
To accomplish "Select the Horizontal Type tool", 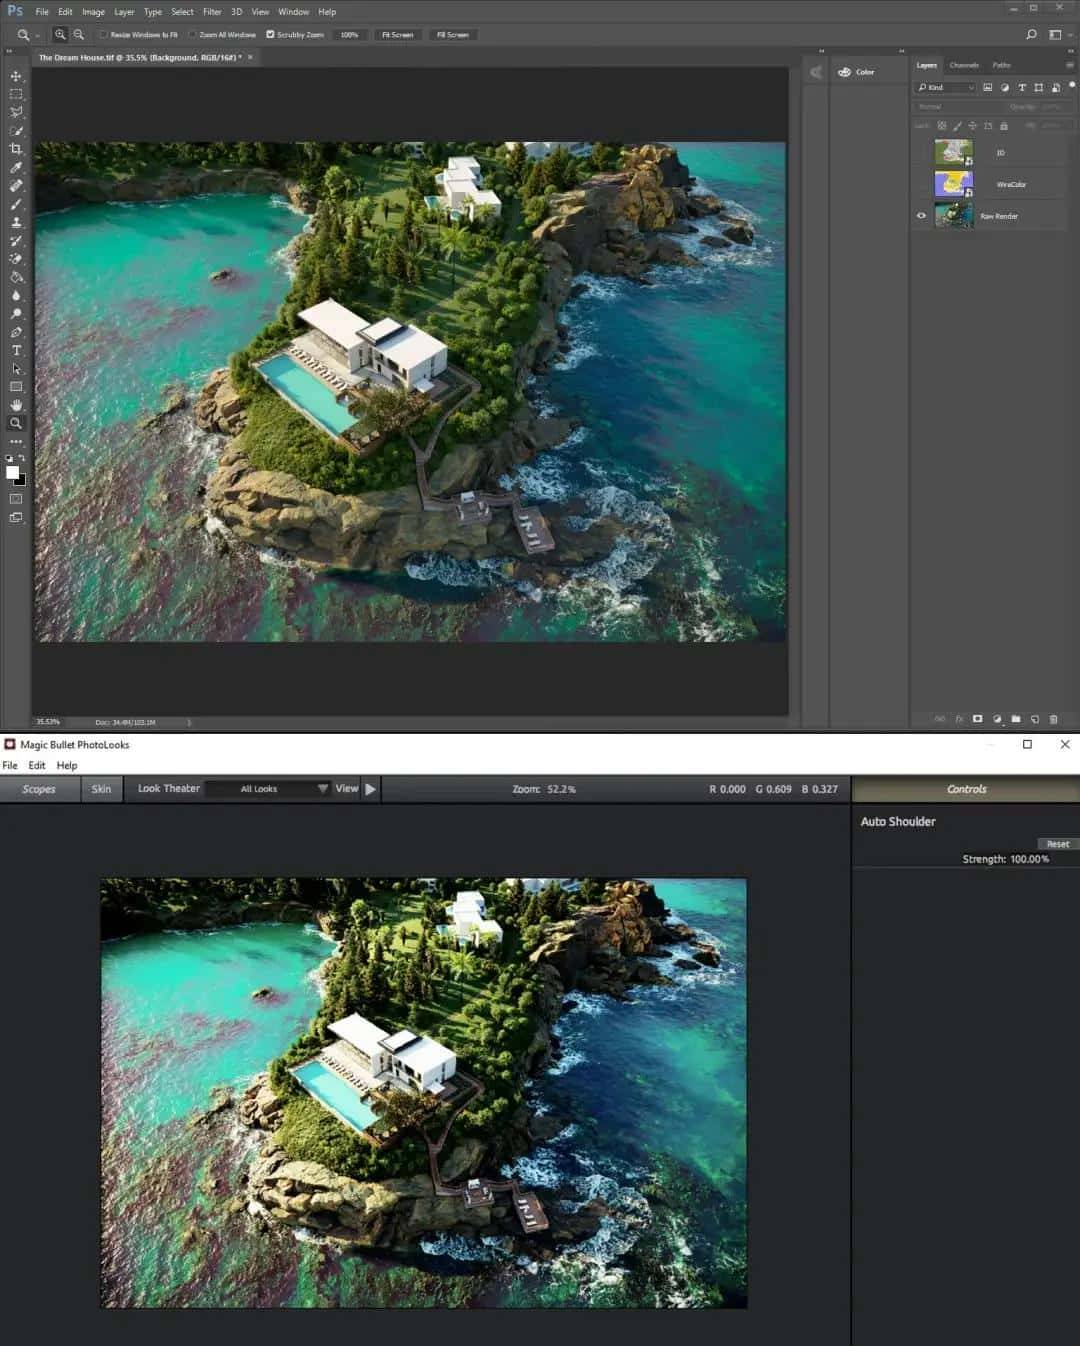I will tap(15, 350).
